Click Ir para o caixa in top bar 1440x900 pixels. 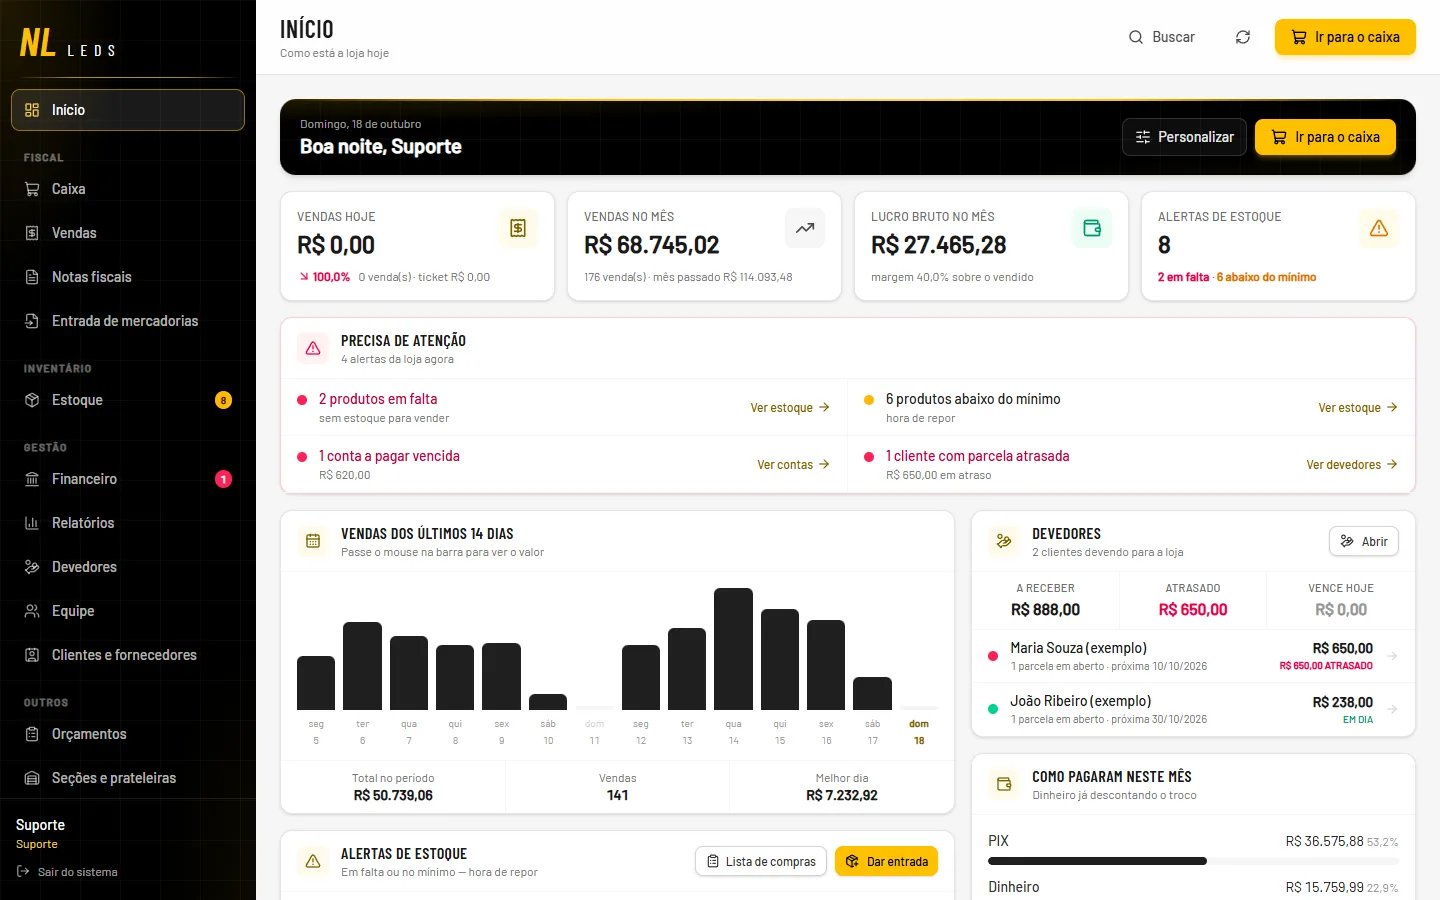[x=1345, y=37]
